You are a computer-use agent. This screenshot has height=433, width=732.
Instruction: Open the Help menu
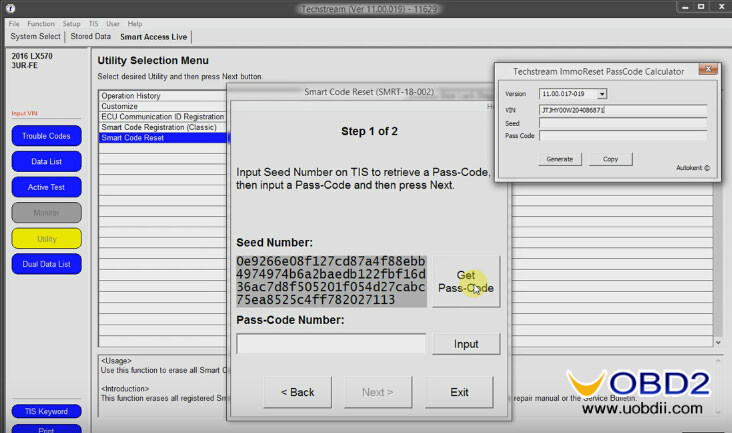pos(135,24)
